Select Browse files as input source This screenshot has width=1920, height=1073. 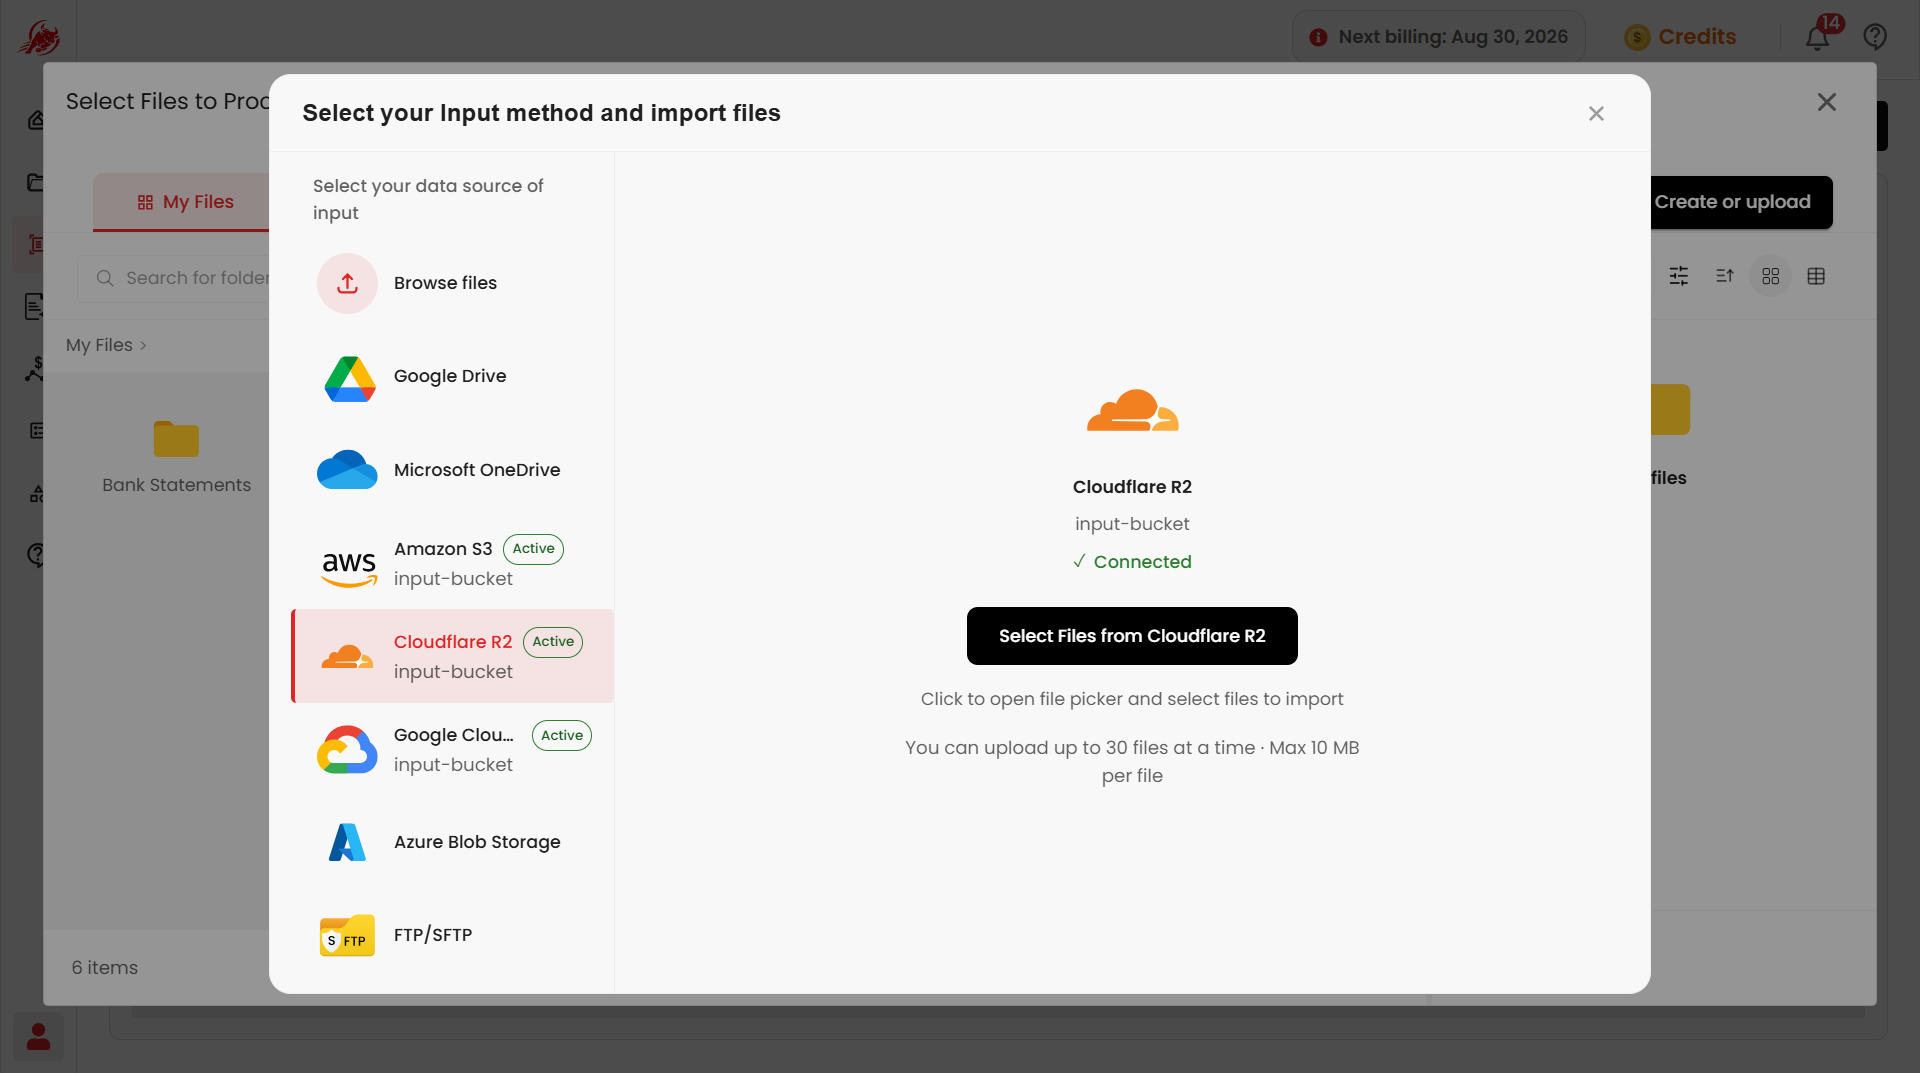click(453, 284)
